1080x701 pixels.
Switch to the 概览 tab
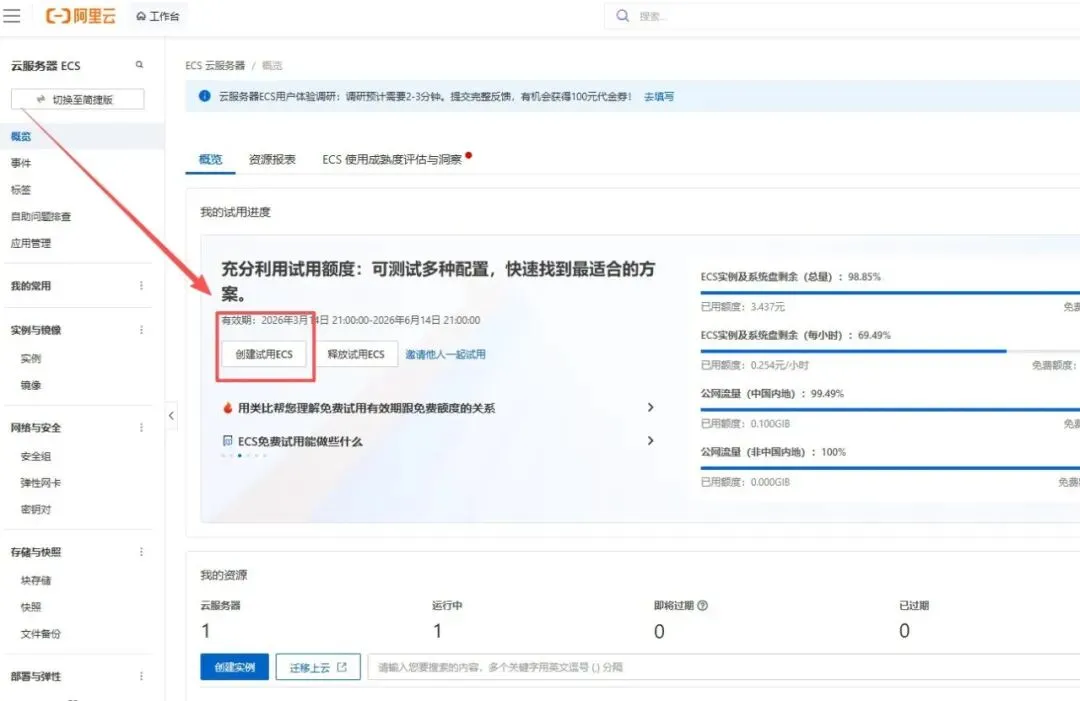click(x=210, y=159)
